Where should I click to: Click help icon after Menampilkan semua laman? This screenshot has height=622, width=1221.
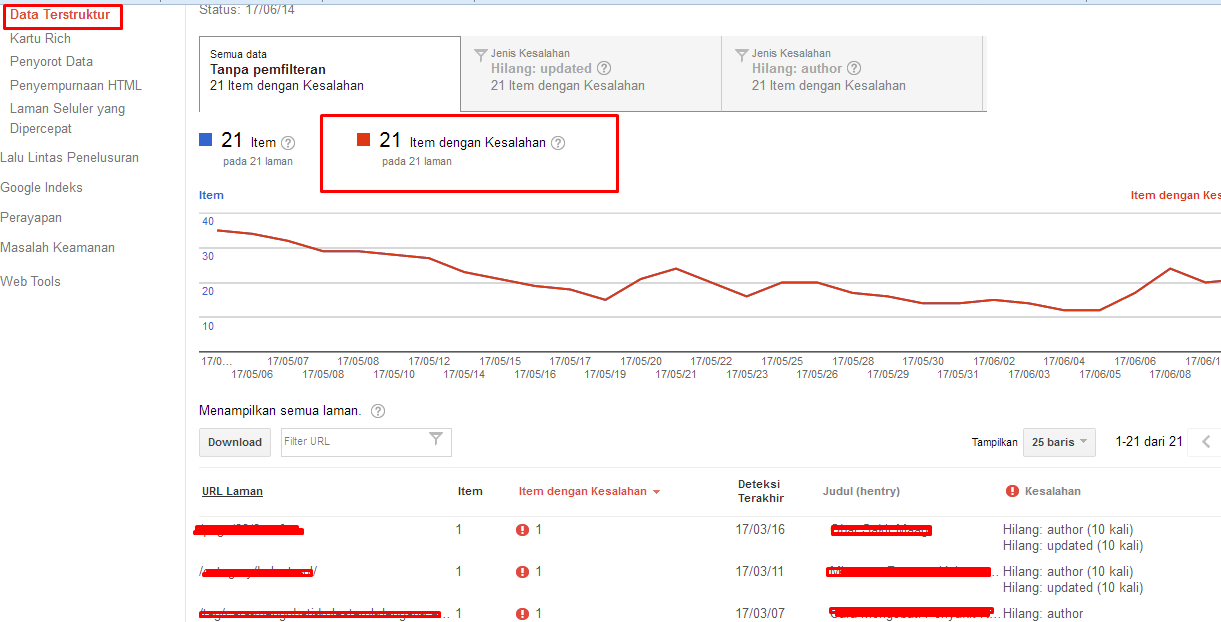[x=378, y=411]
